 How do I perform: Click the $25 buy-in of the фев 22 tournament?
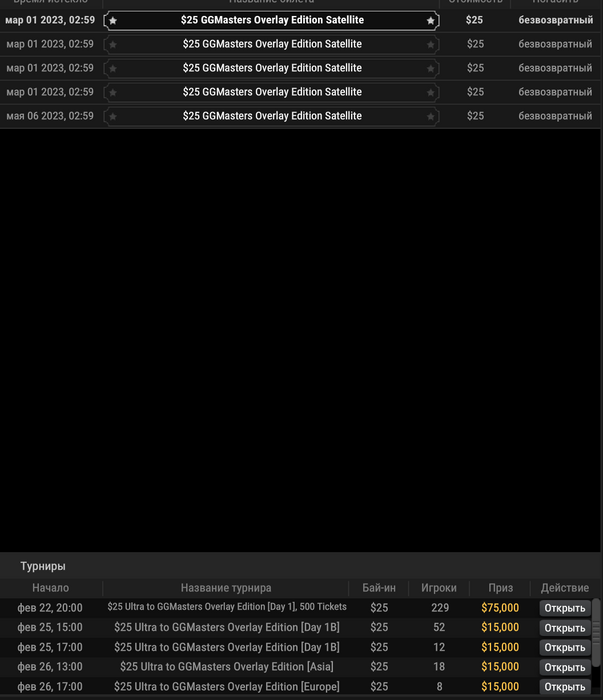pos(379,608)
